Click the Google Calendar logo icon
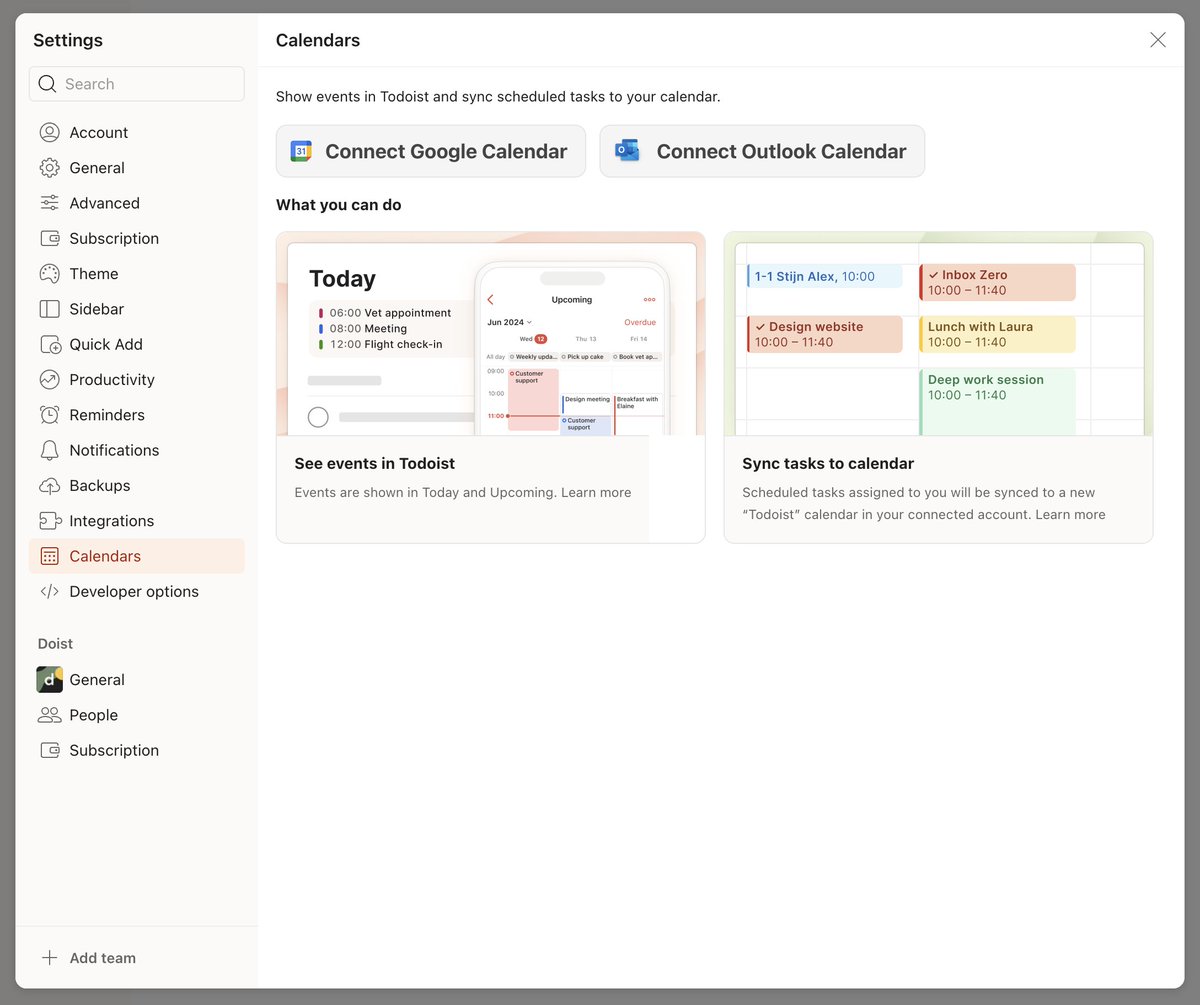The image size is (1200, 1005). click(301, 151)
